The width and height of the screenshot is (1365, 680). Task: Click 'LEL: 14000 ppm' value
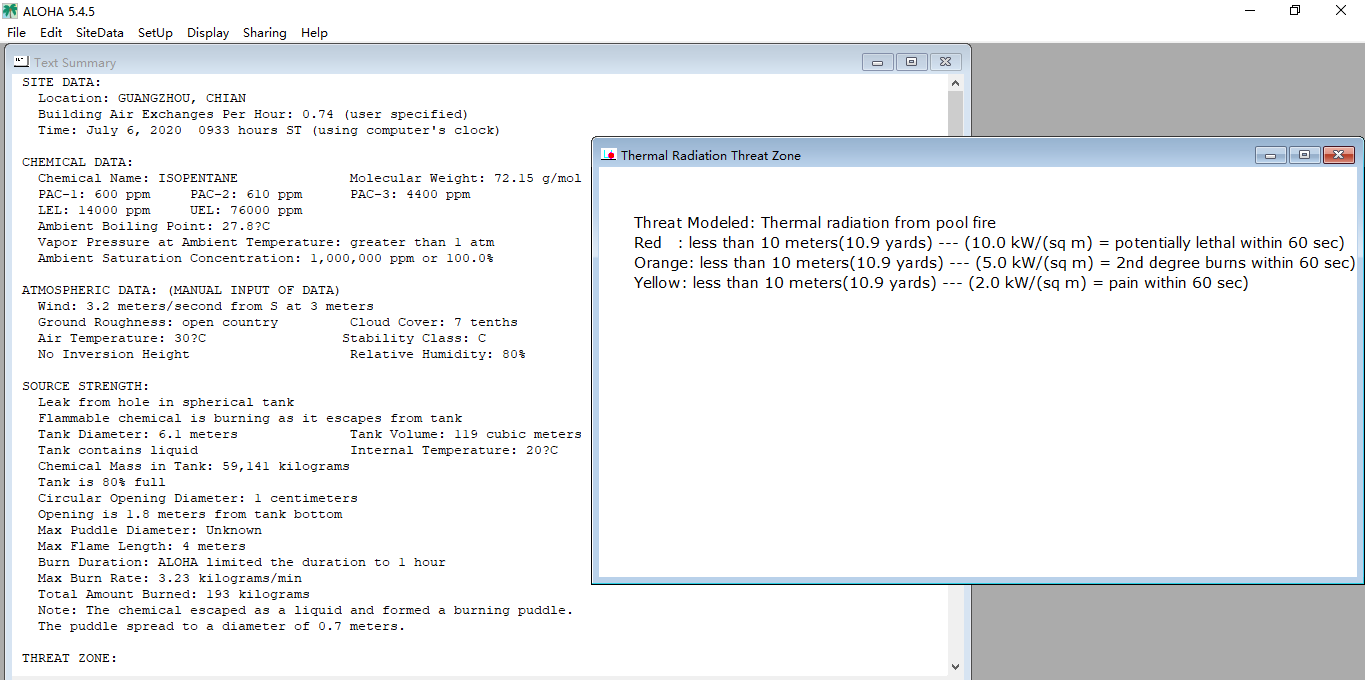94,210
